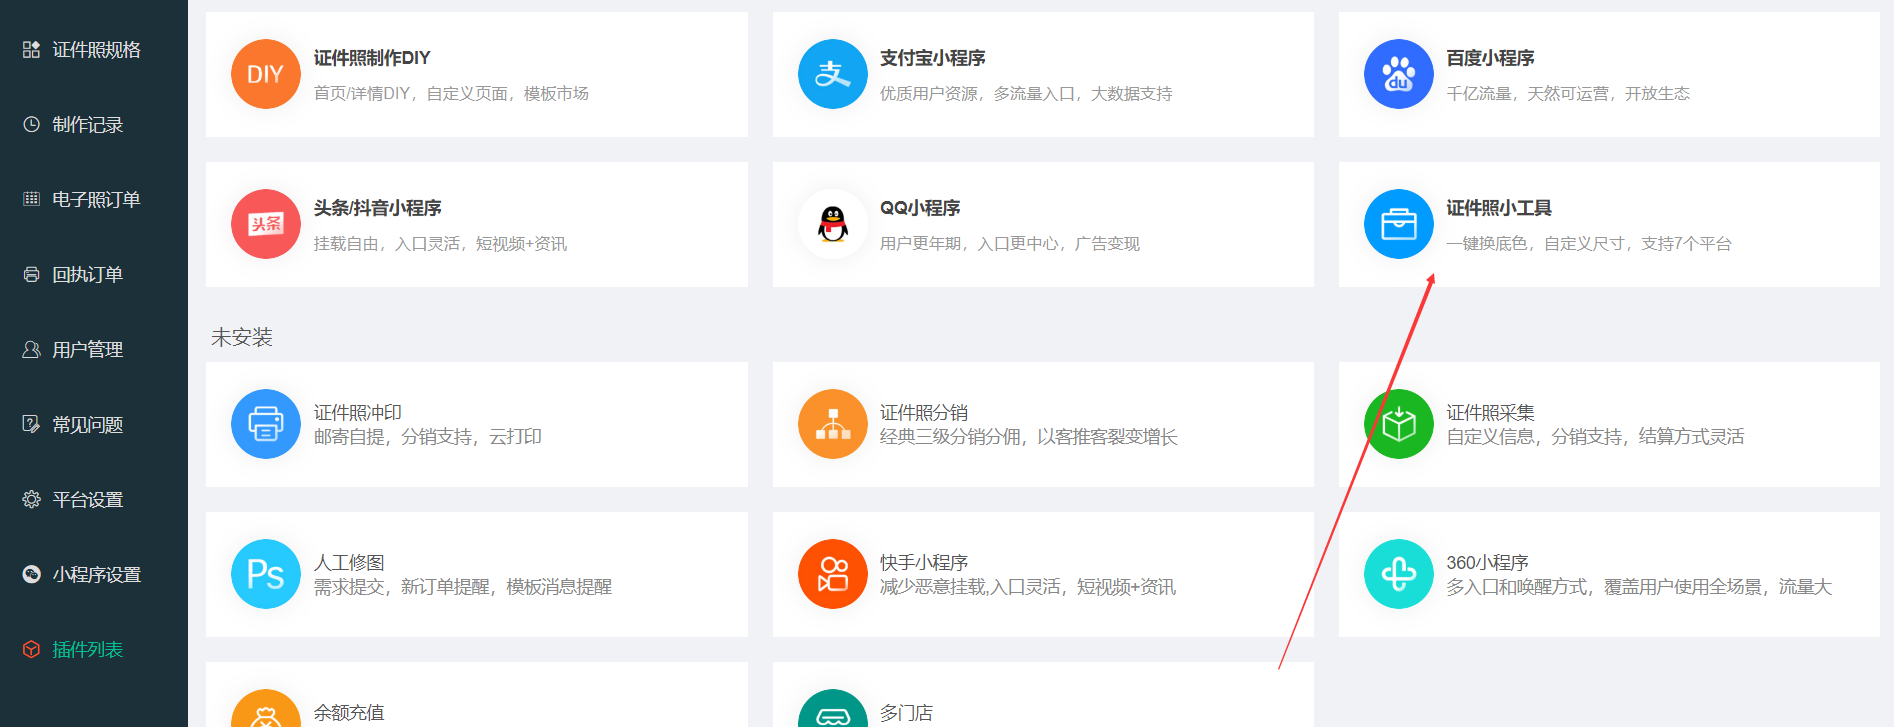Click the 回执订单 printer icon in sidebar
1894x727 pixels.
(x=32, y=274)
